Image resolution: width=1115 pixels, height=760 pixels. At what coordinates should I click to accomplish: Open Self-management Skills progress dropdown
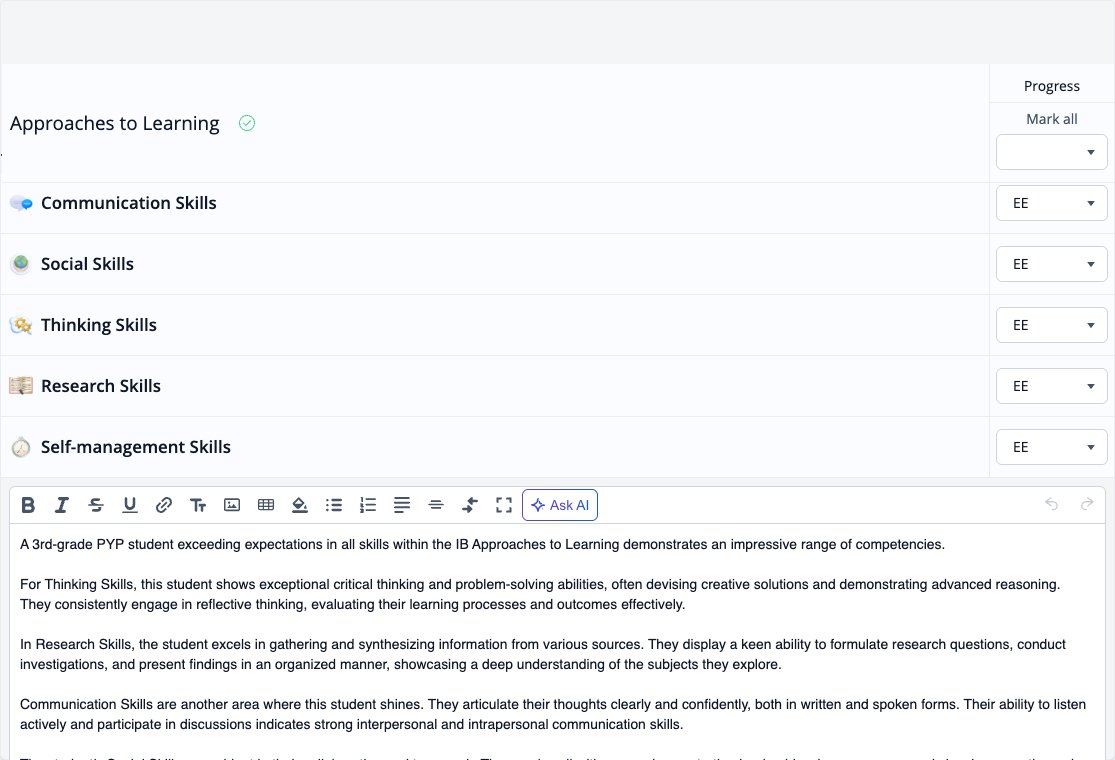(x=1052, y=447)
